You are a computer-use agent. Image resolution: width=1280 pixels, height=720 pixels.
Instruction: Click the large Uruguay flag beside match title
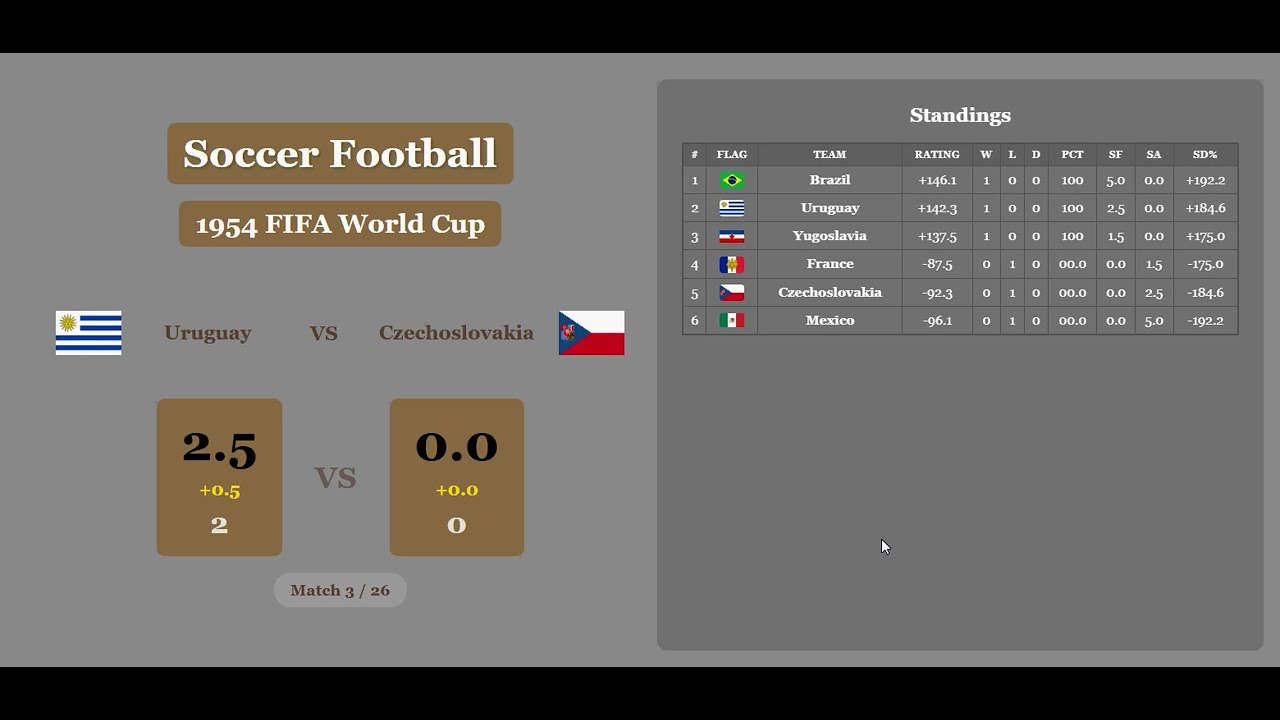click(x=89, y=333)
